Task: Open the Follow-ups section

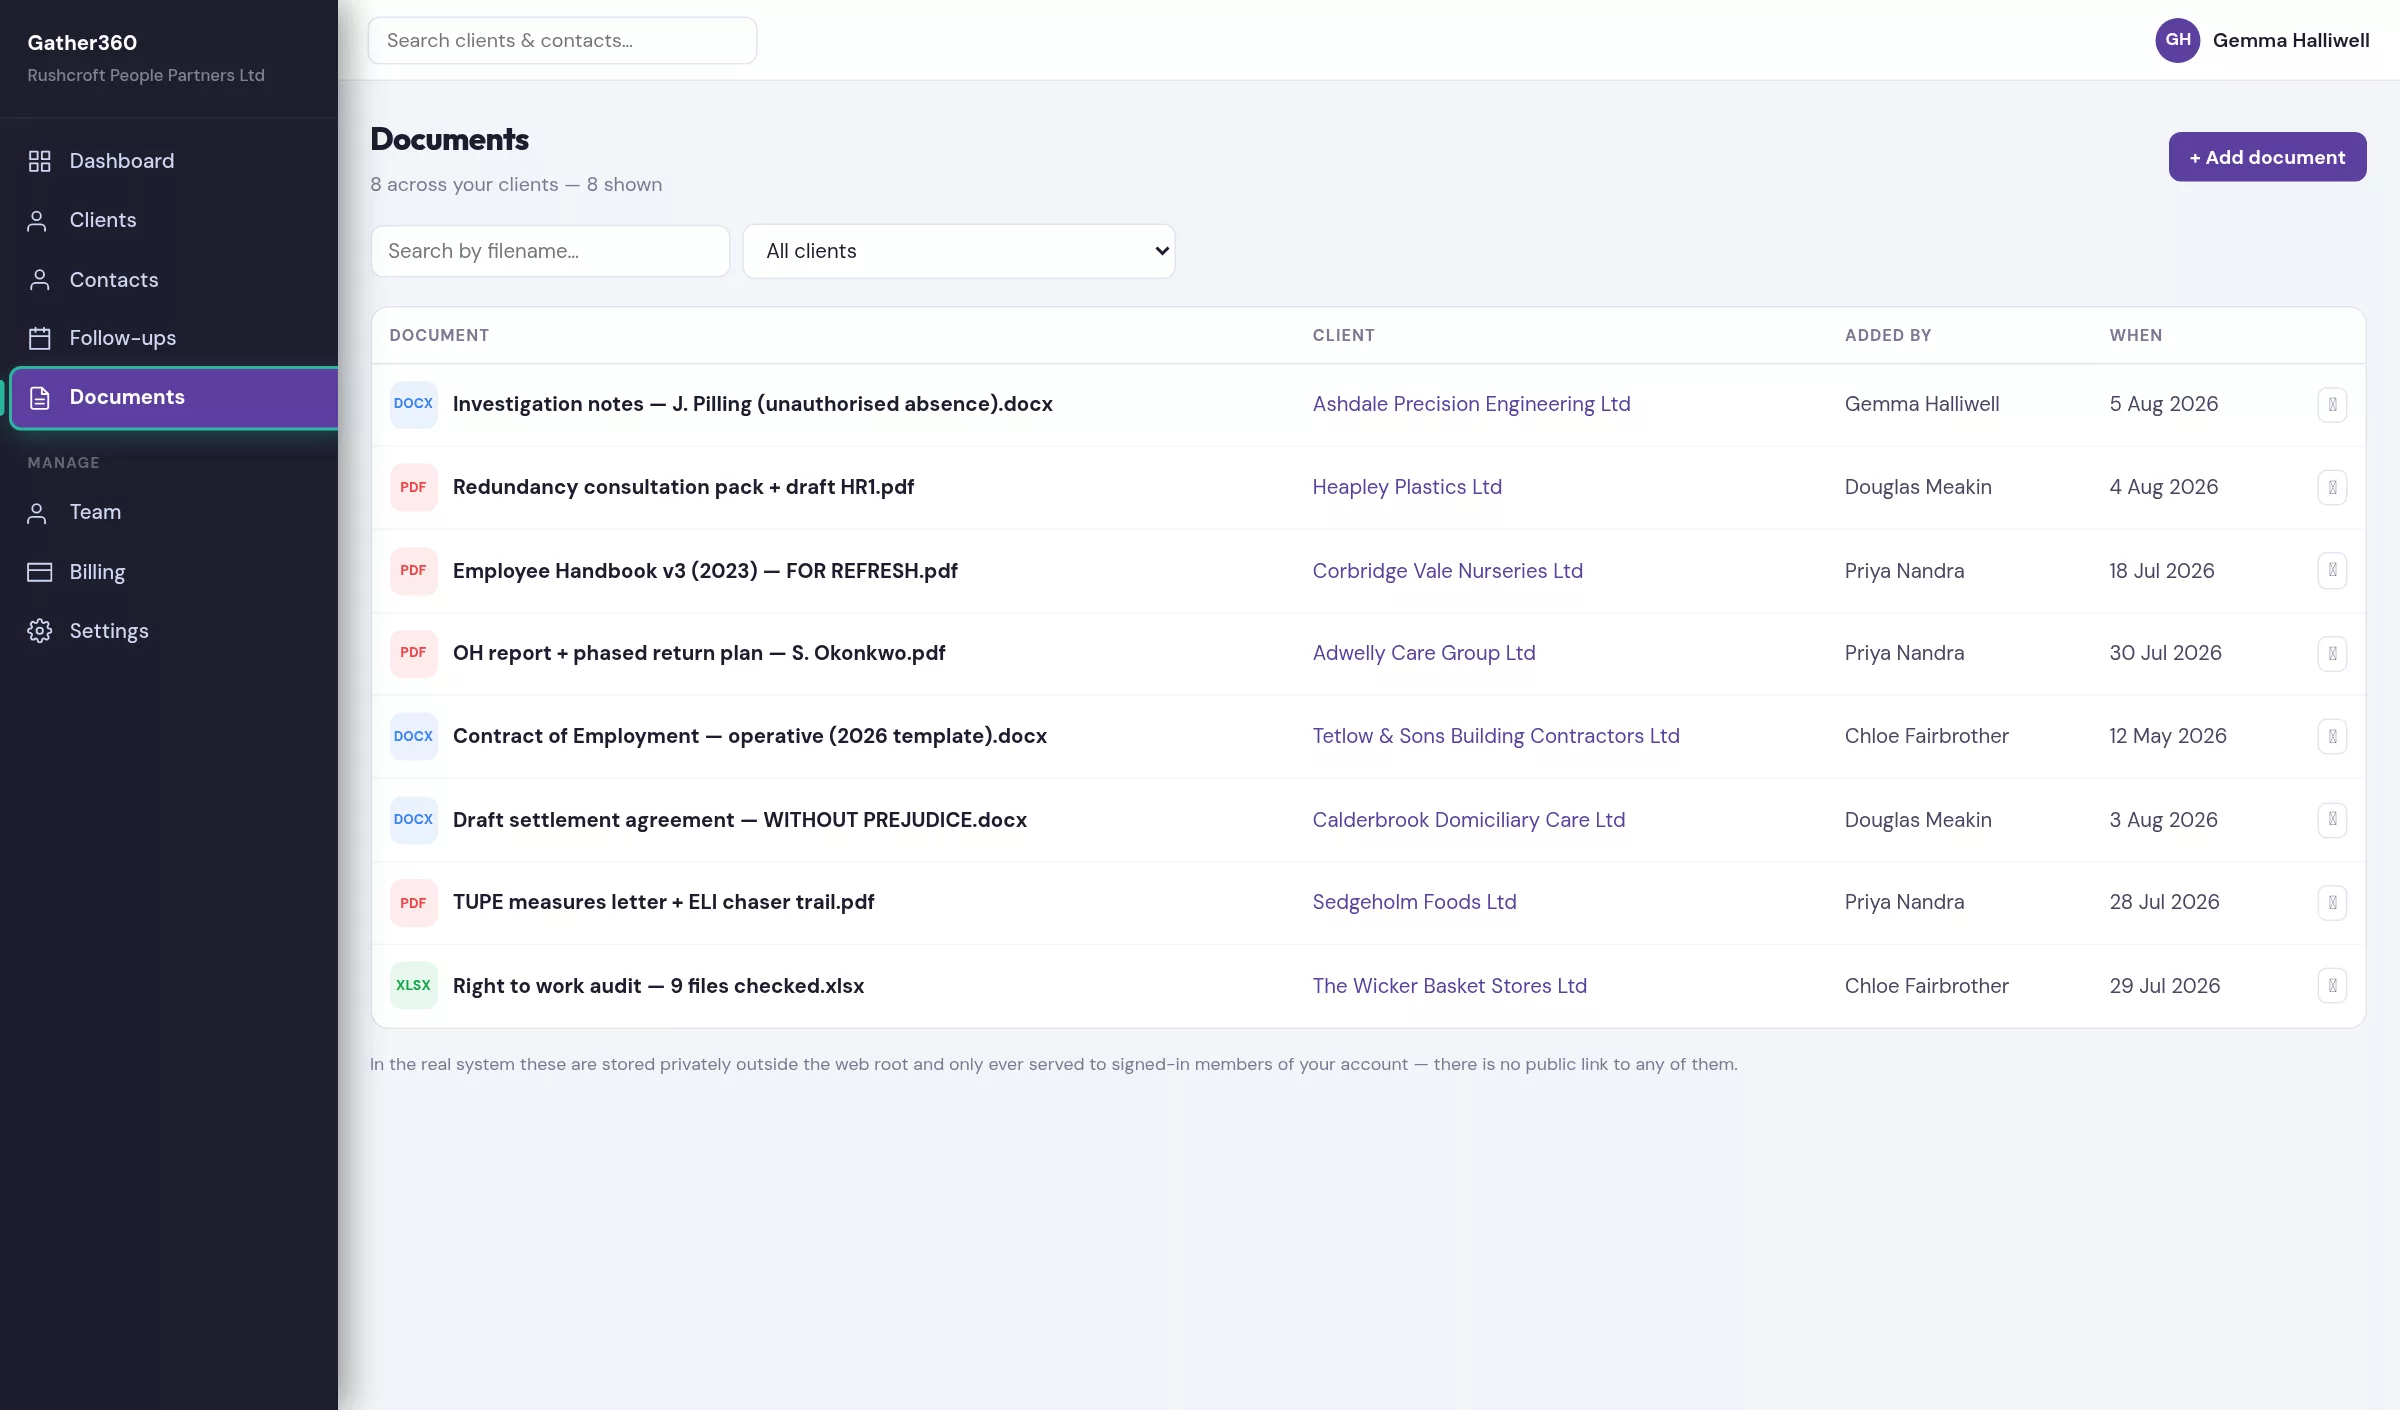Action: [x=169, y=338]
